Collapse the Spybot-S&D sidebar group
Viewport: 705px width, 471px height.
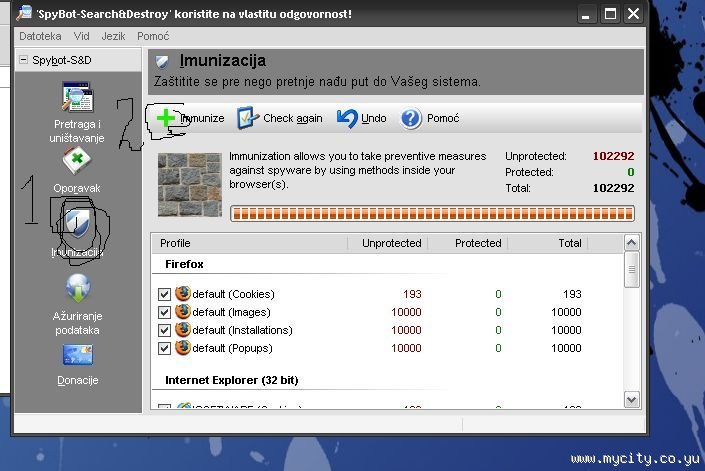[23, 60]
